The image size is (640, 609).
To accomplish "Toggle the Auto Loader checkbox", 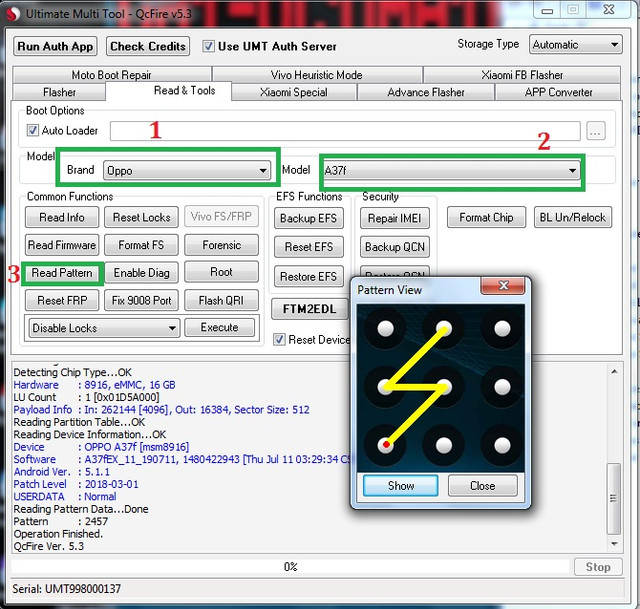I will 32,131.
